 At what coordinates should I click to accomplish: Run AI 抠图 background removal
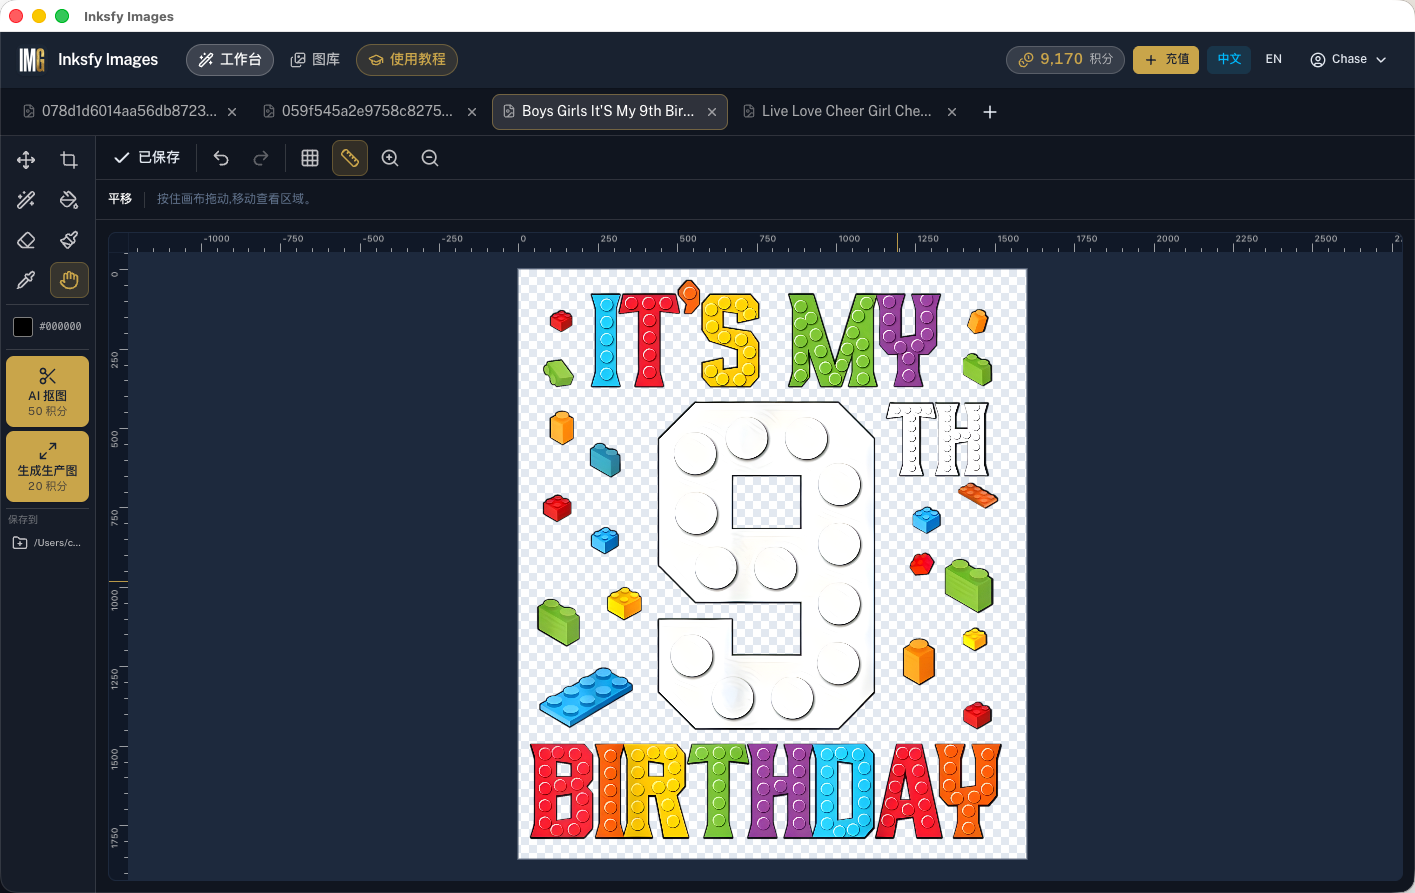[x=47, y=392]
